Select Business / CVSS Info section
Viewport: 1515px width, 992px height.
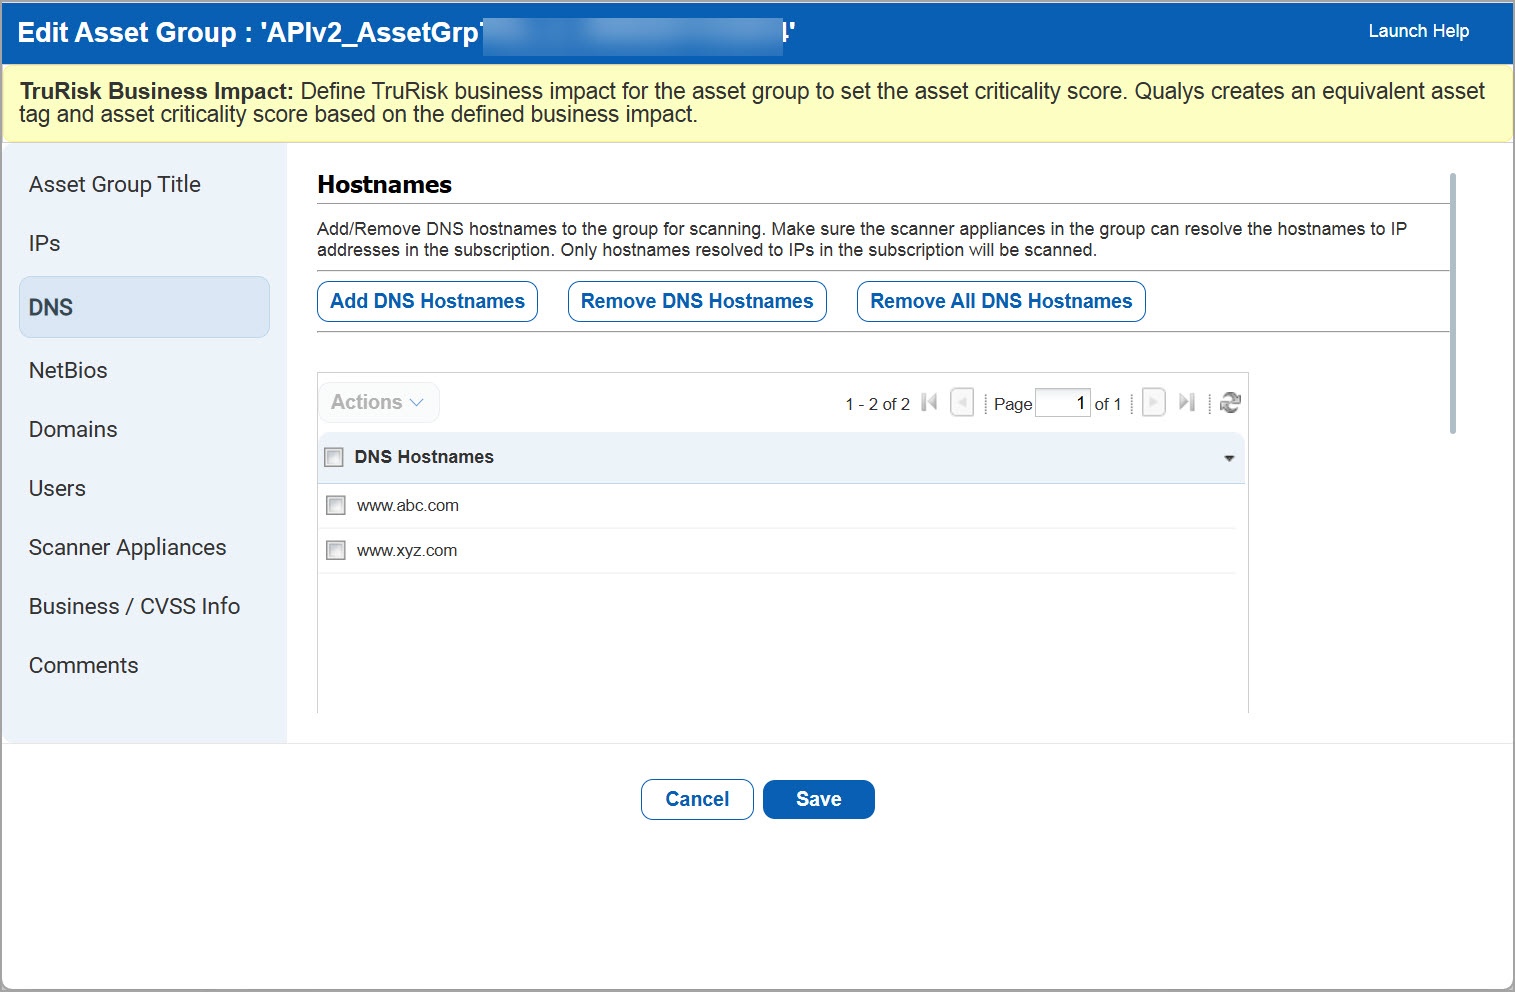(134, 606)
